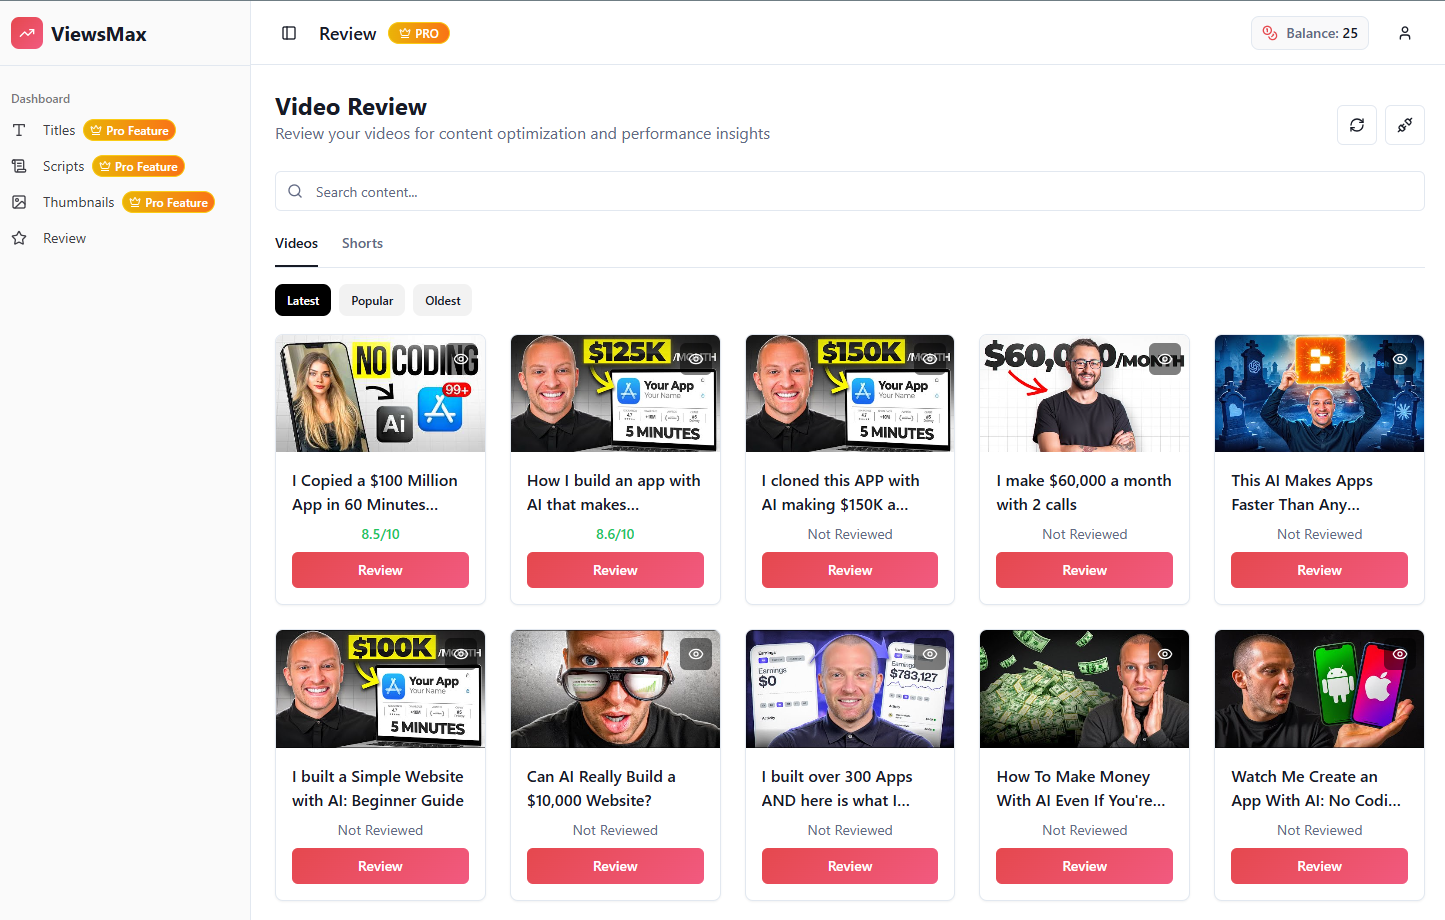Screen dimensions: 1445x920
Task: Switch to the Shorts tab
Action: pos(362,243)
